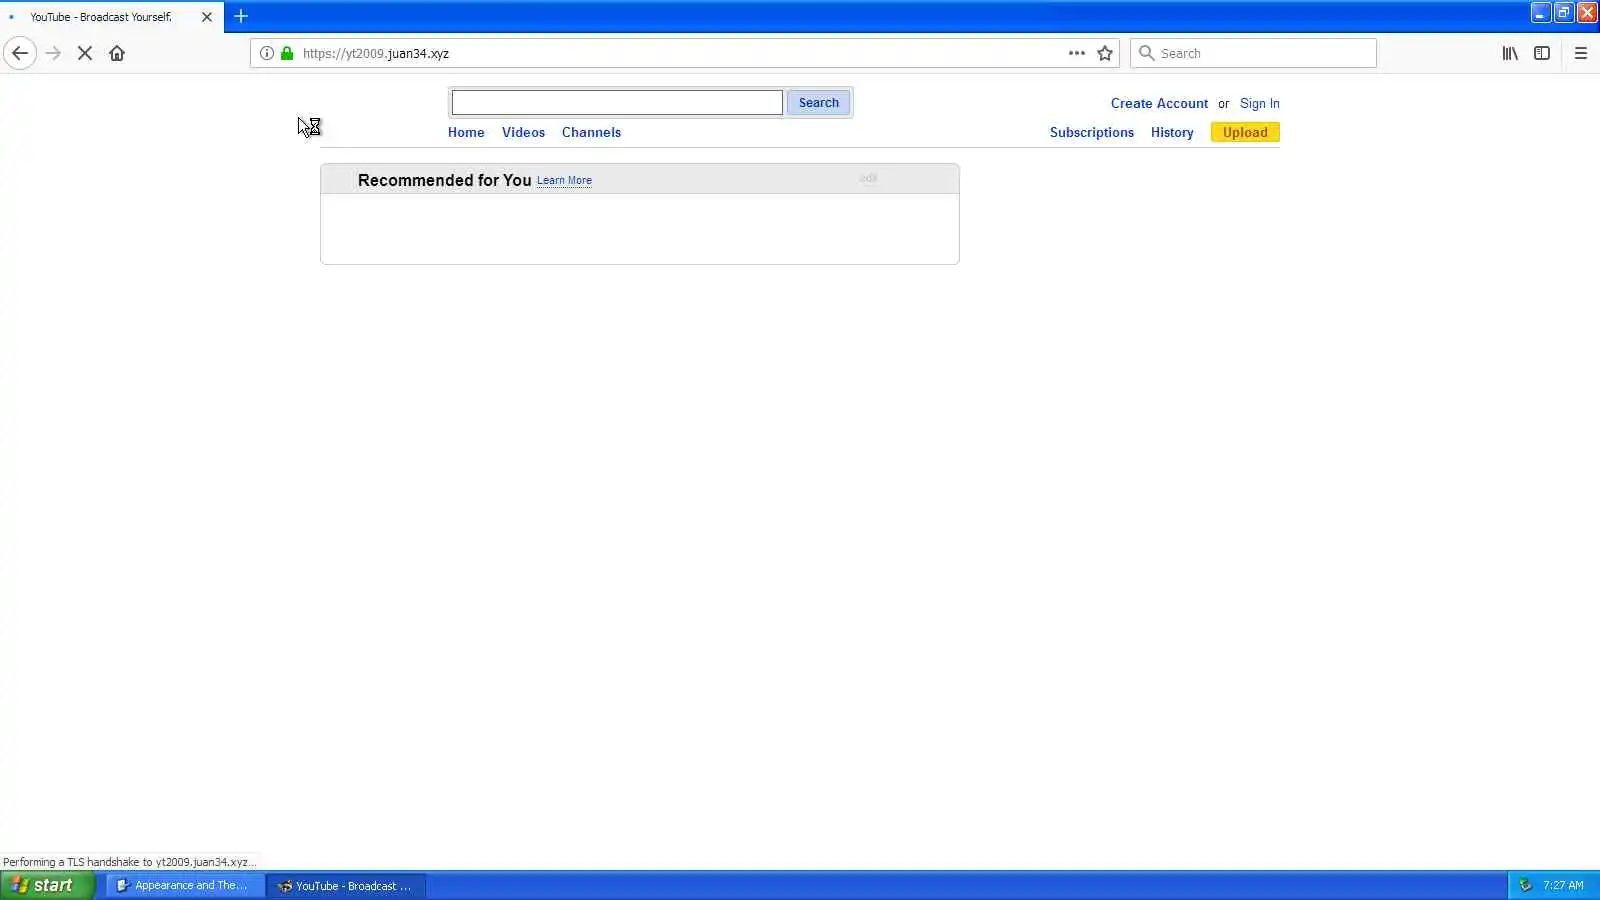Screen dimensions: 1600x900
Task: Close the YouTube - Broadcast Yourself tab
Action: 207,17
